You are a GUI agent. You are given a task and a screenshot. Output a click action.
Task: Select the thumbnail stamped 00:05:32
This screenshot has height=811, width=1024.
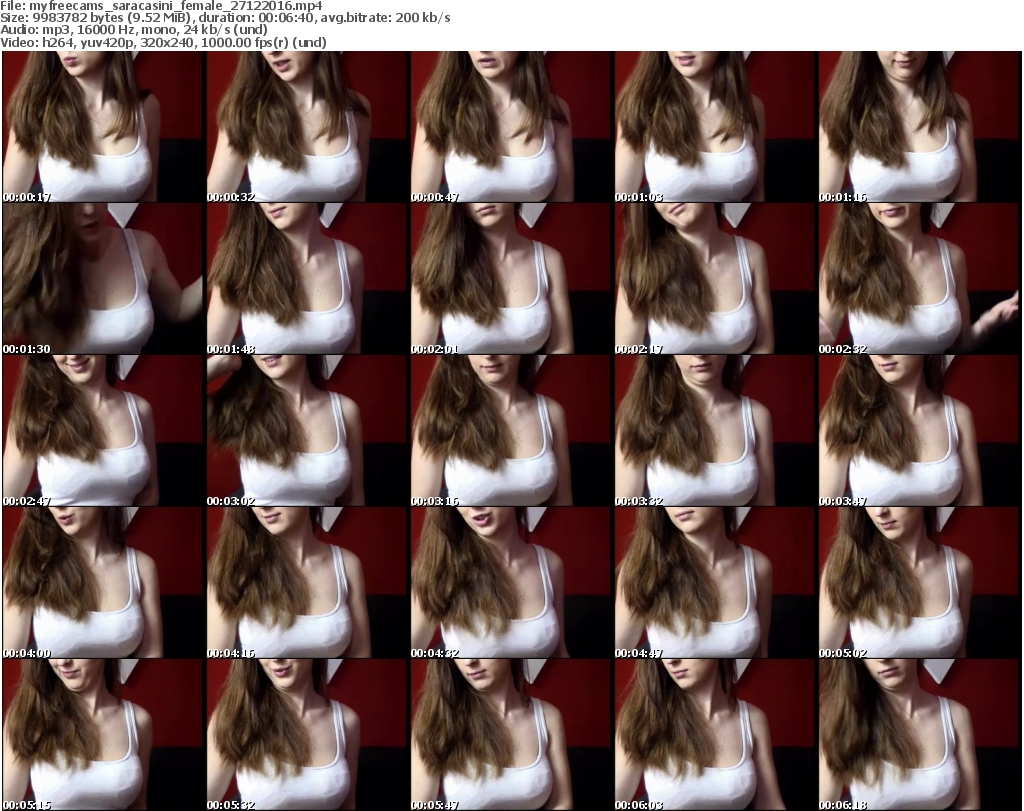307,735
